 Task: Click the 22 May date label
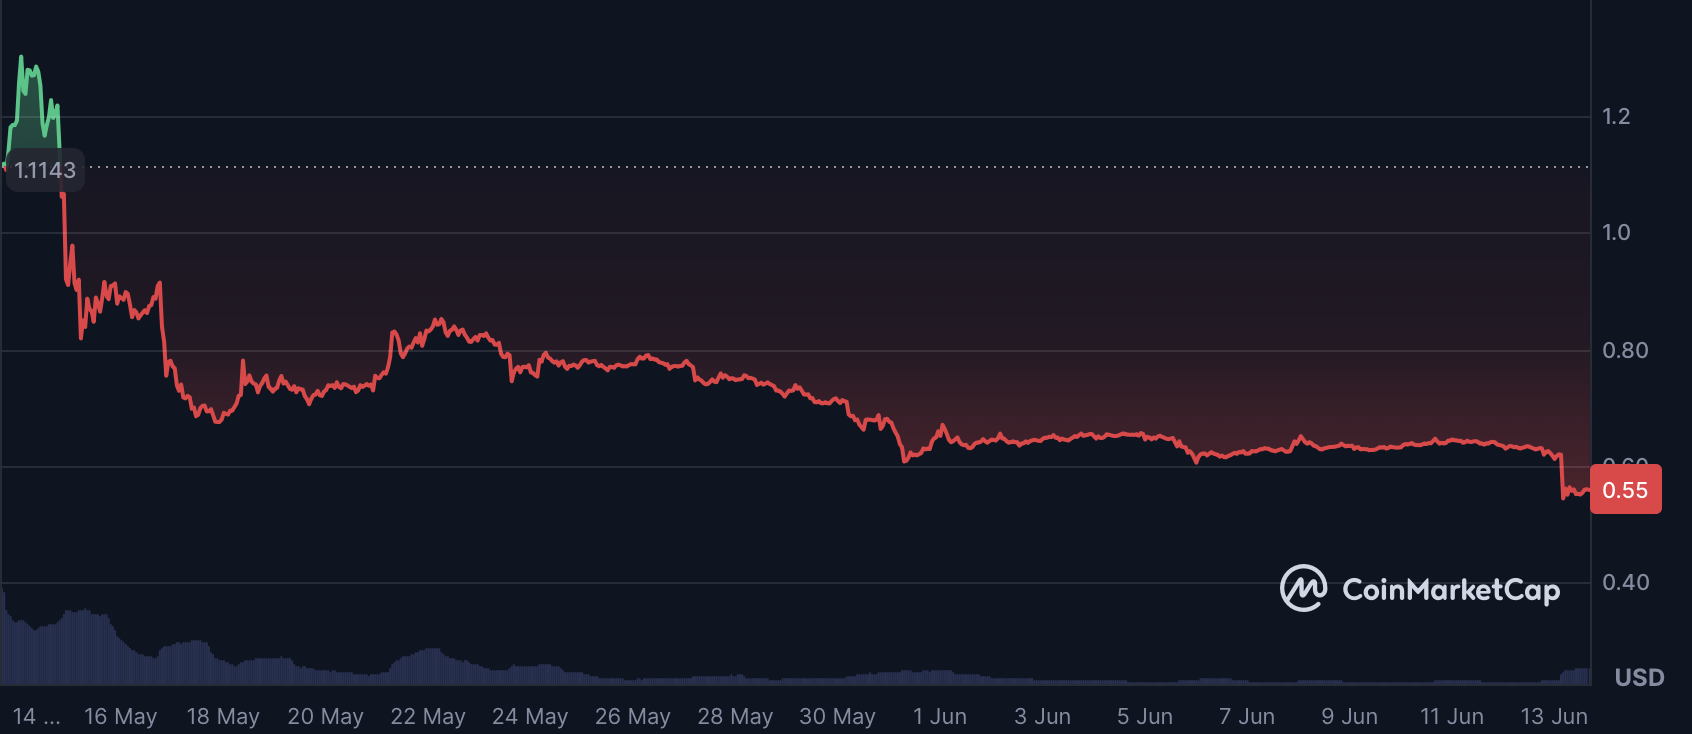point(428,717)
